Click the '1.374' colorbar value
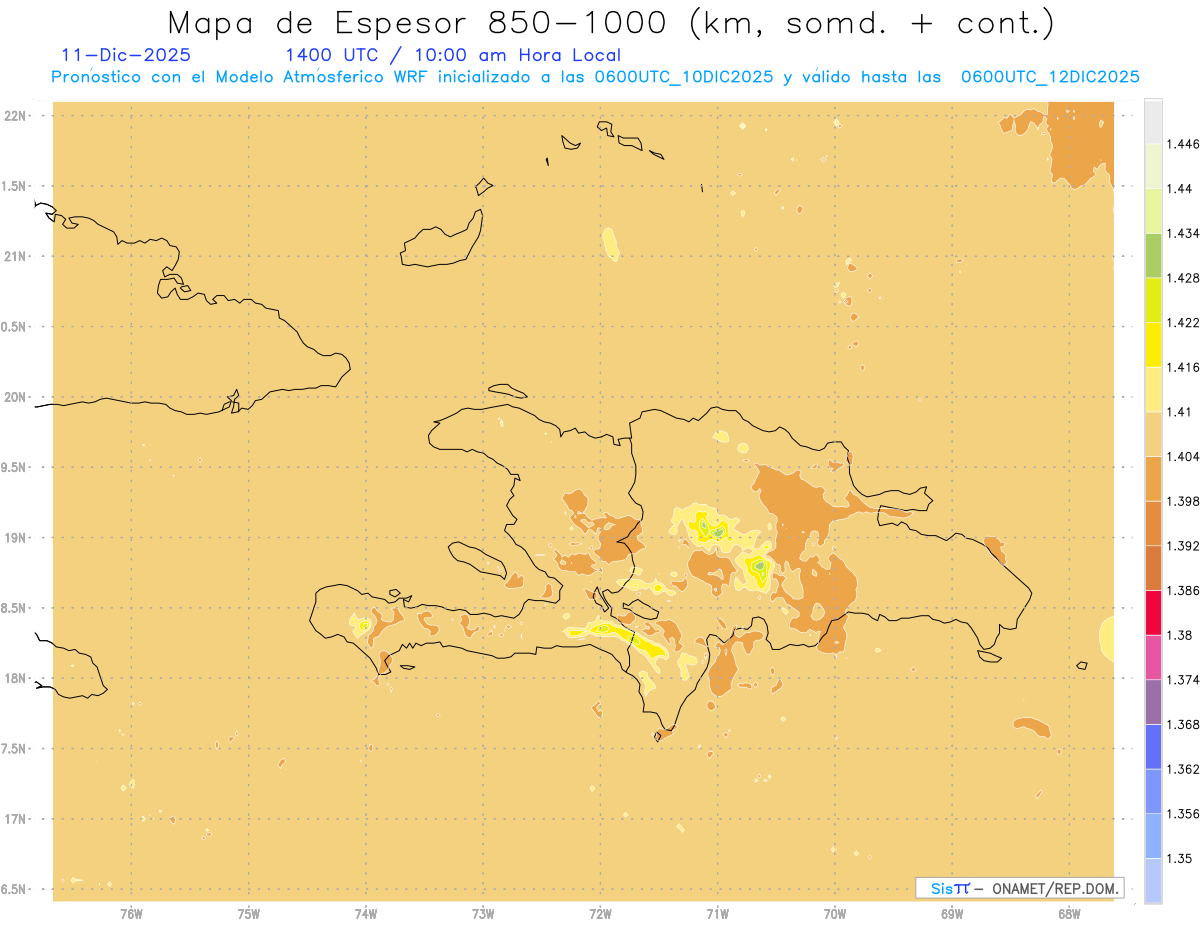 tap(1183, 680)
